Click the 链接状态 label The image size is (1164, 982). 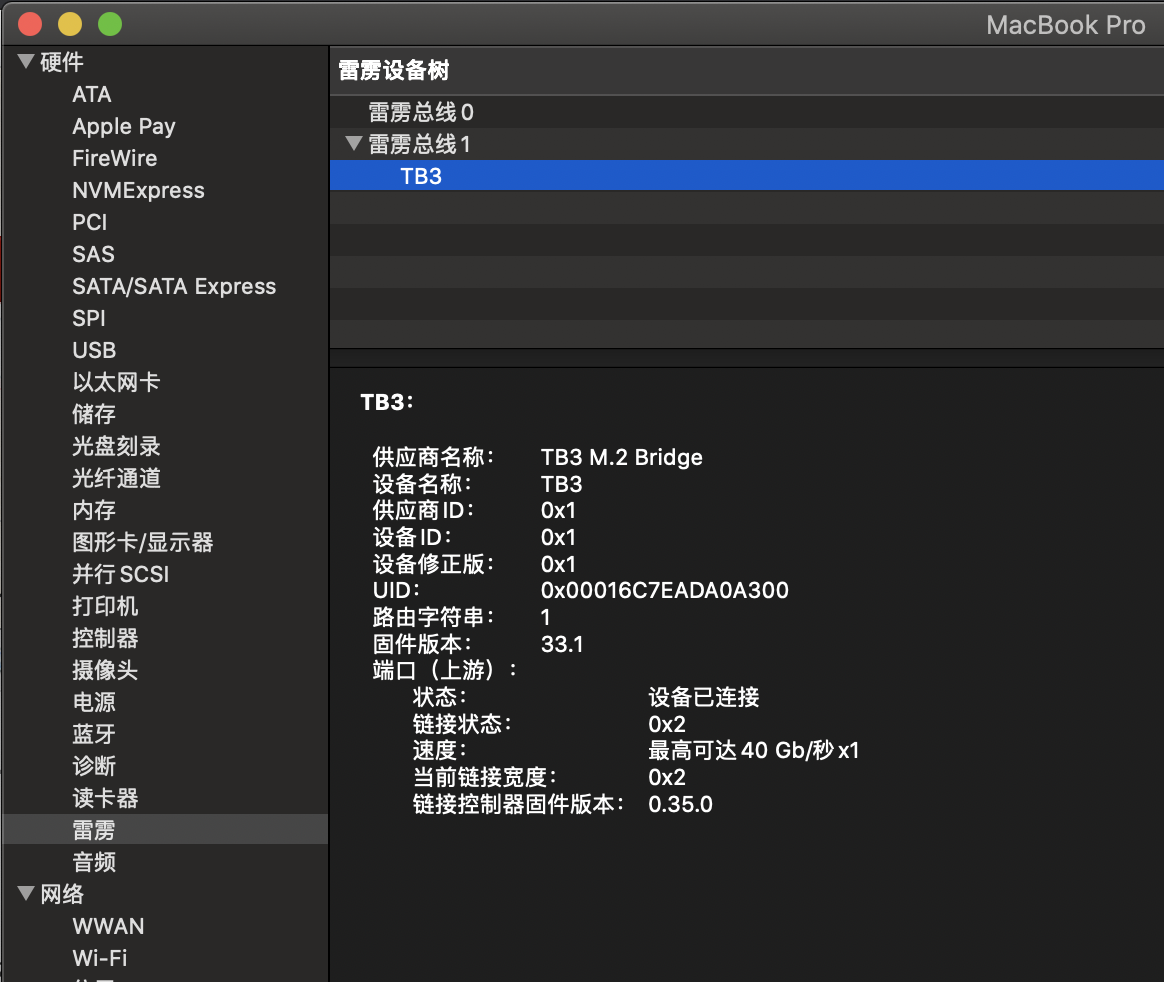click(462, 724)
